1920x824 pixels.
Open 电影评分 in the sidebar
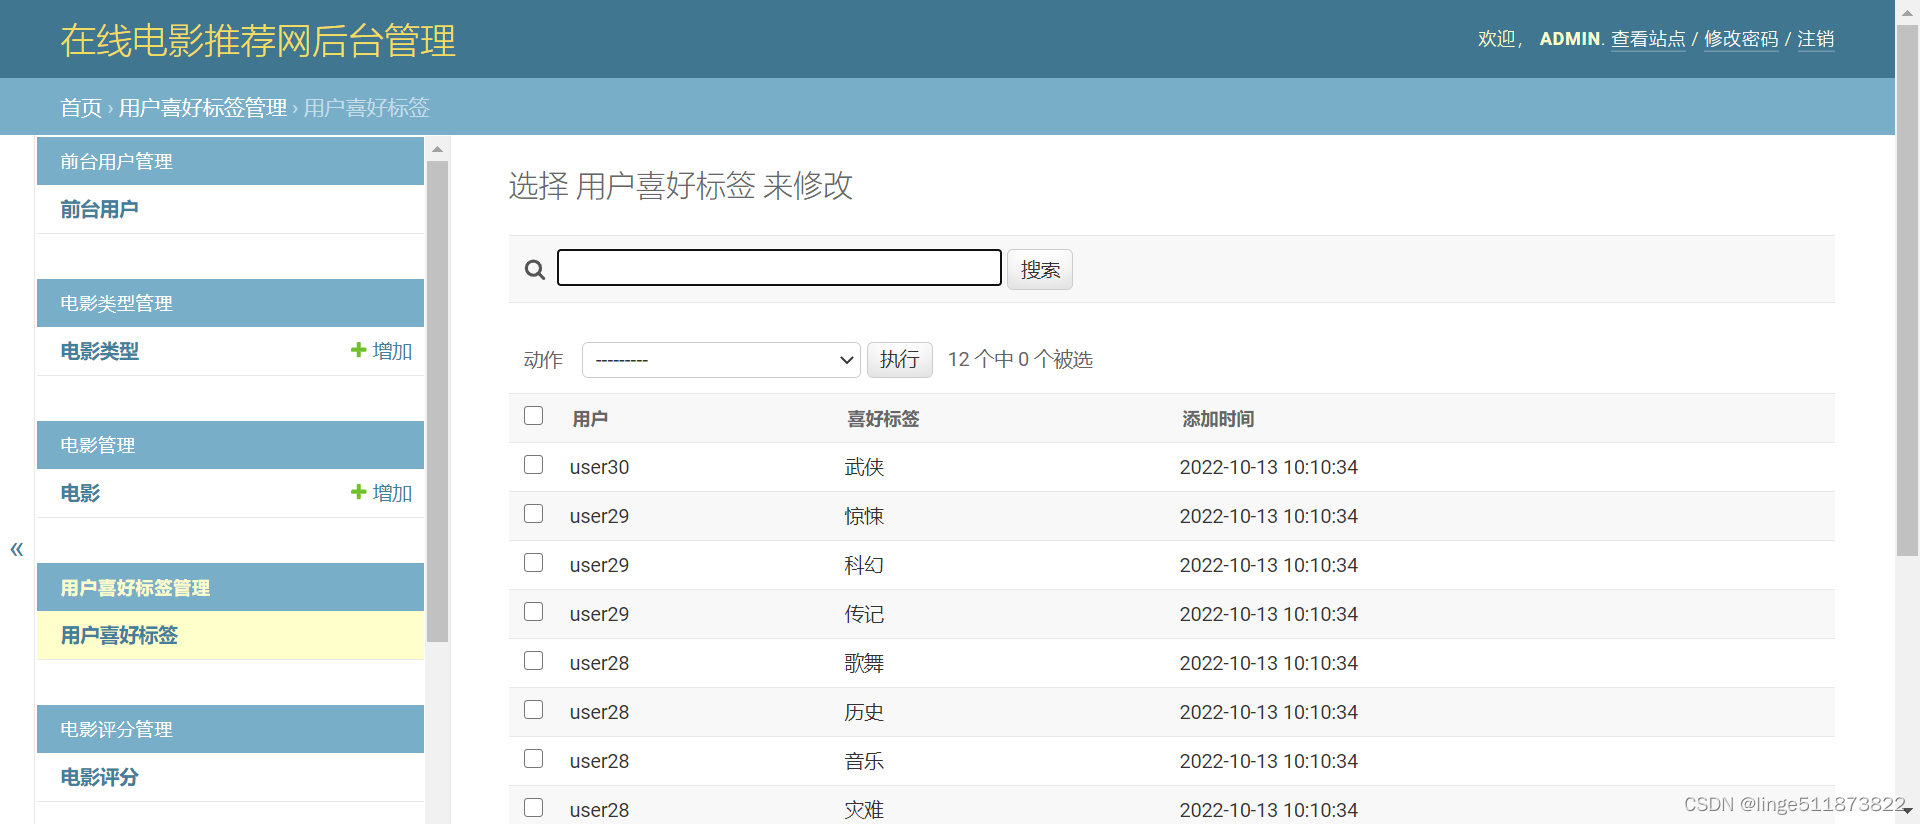99,777
